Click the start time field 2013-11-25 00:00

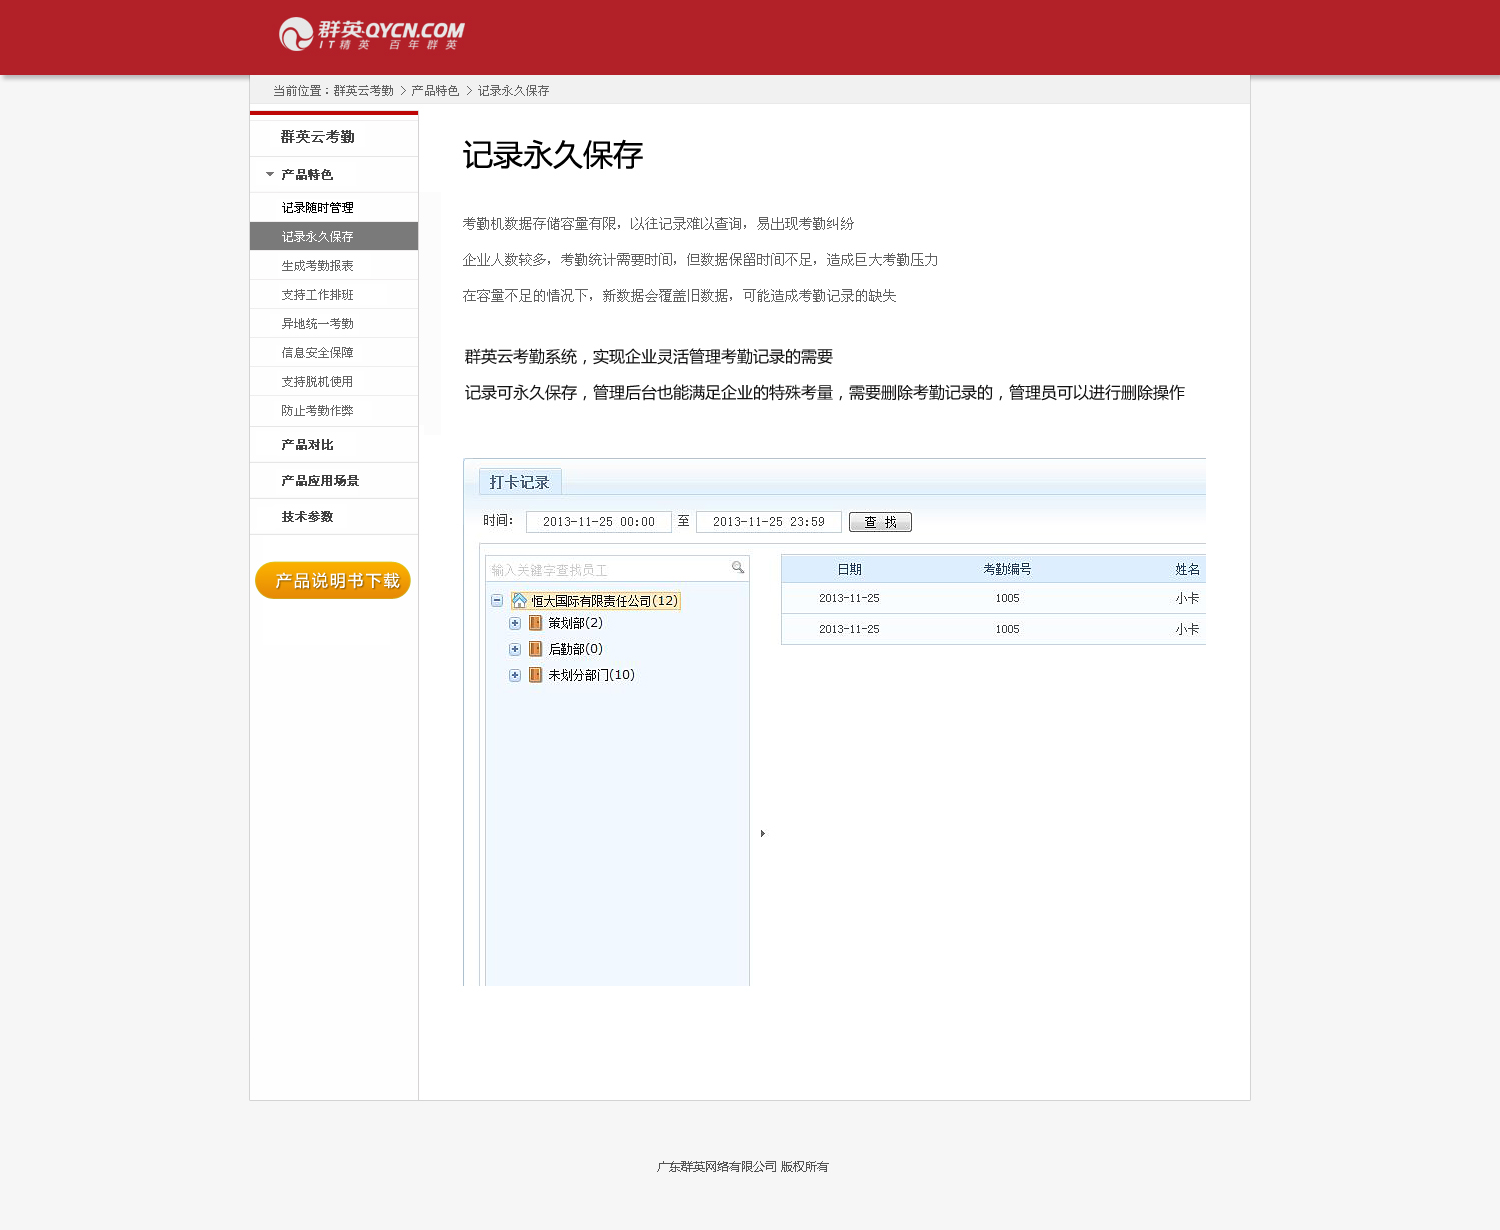point(599,522)
